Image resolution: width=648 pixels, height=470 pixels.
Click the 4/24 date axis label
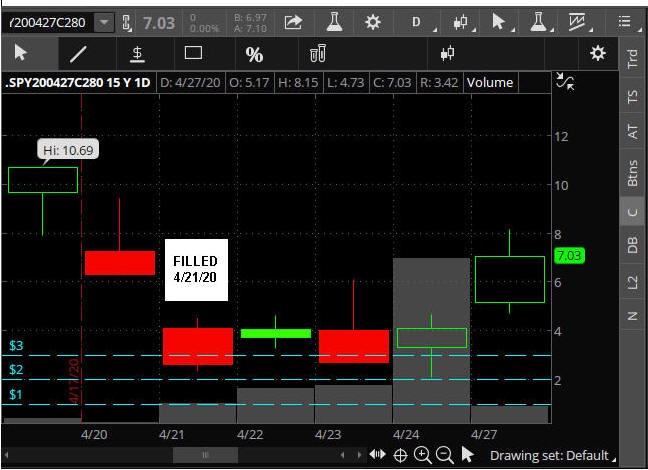coord(406,434)
